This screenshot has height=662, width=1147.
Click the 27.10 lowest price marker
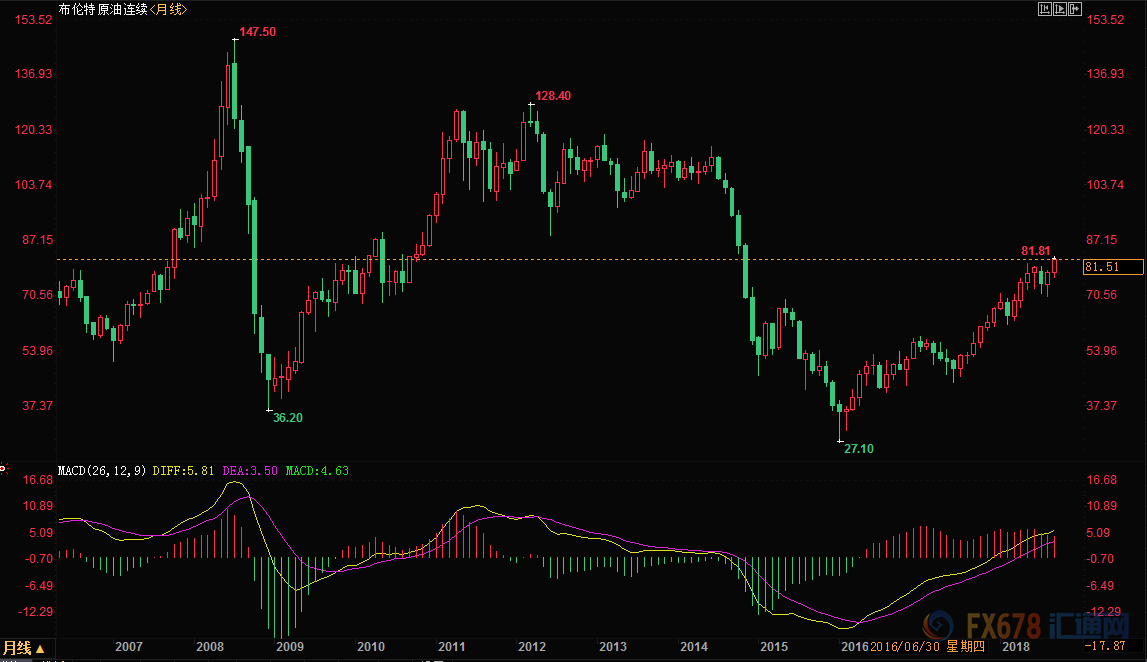pyautogui.click(x=857, y=449)
